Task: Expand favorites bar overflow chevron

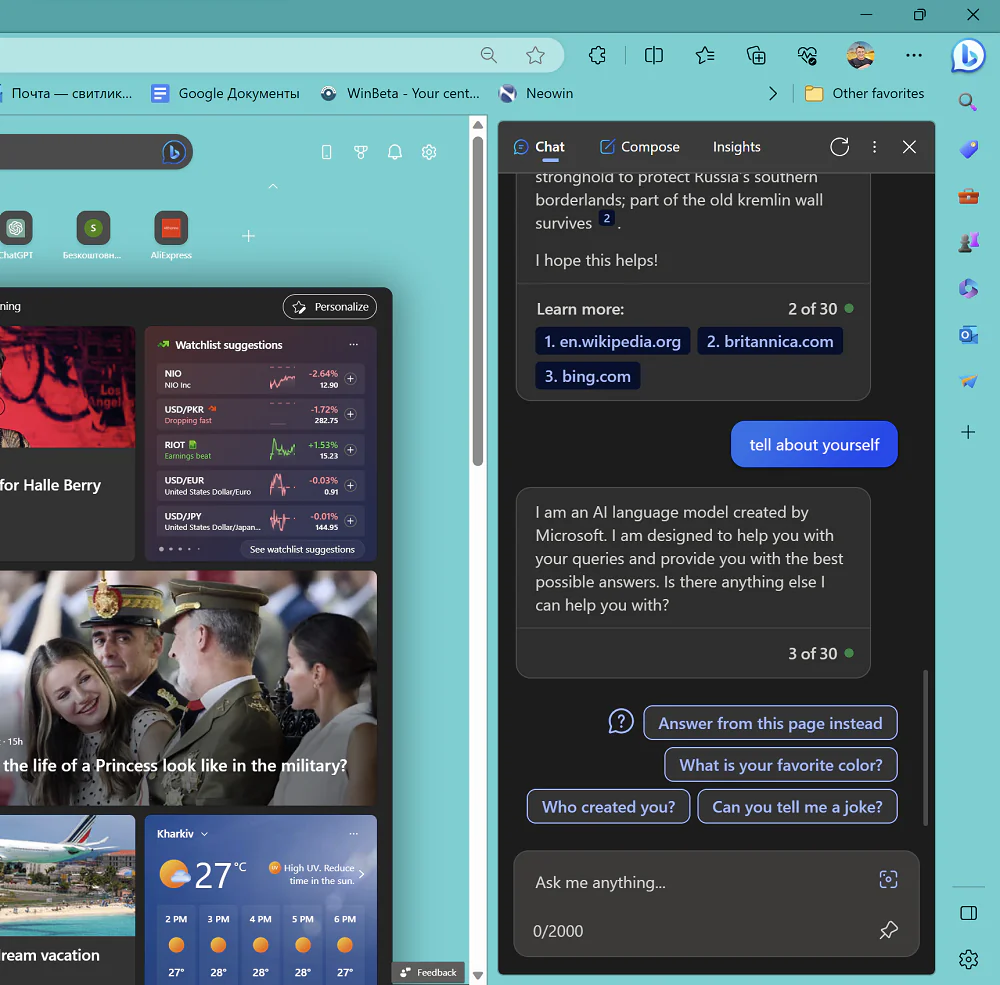Action: [x=773, y=94]
